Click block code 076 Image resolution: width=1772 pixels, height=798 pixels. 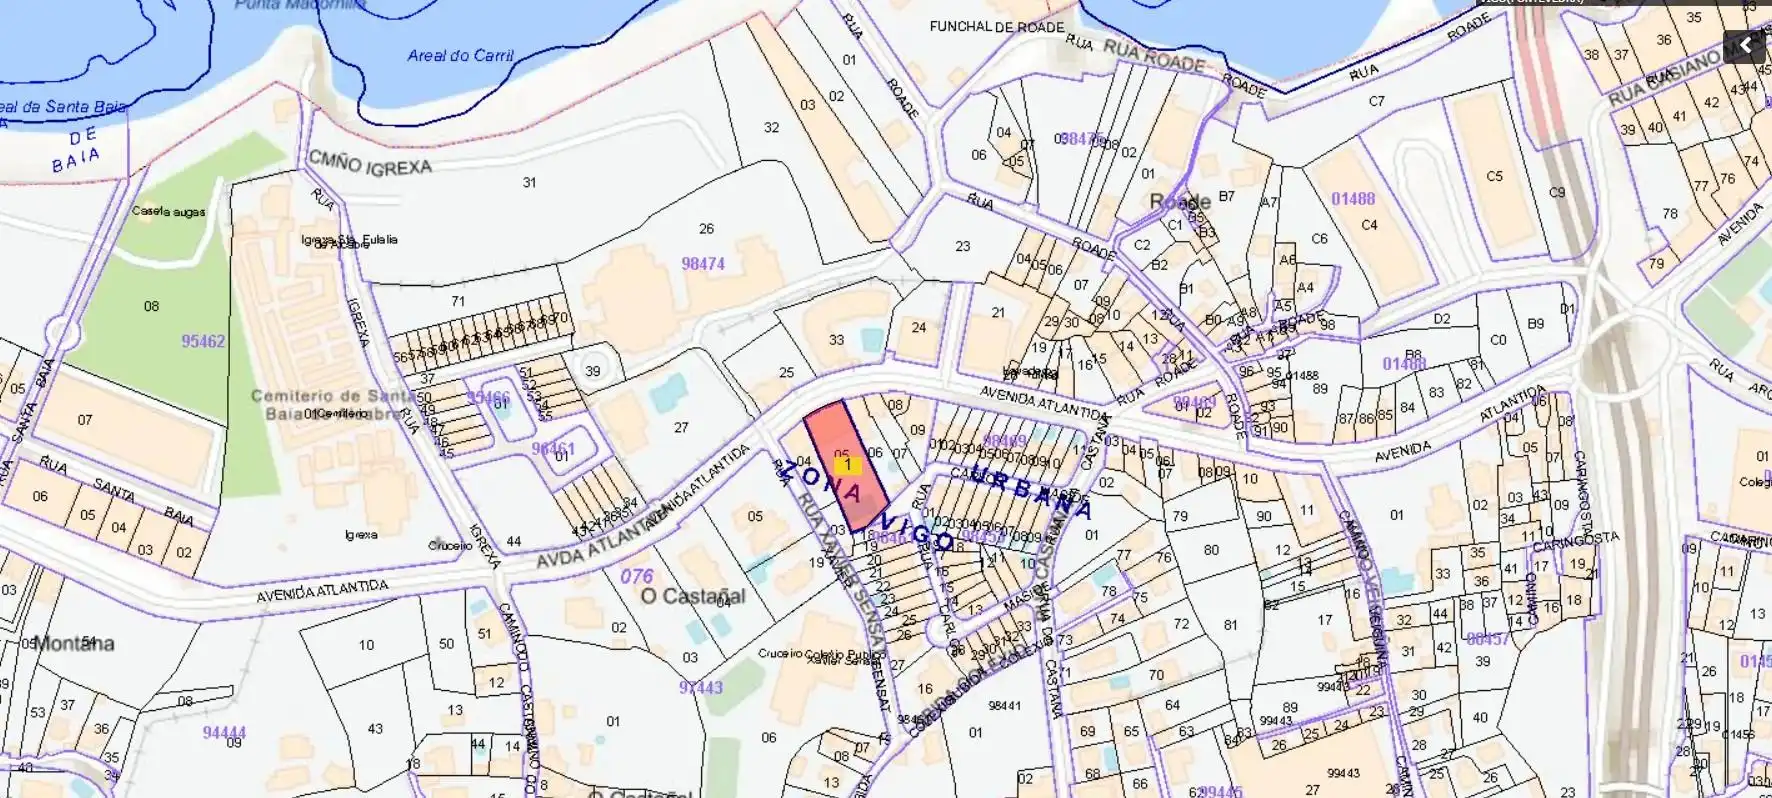636,577
